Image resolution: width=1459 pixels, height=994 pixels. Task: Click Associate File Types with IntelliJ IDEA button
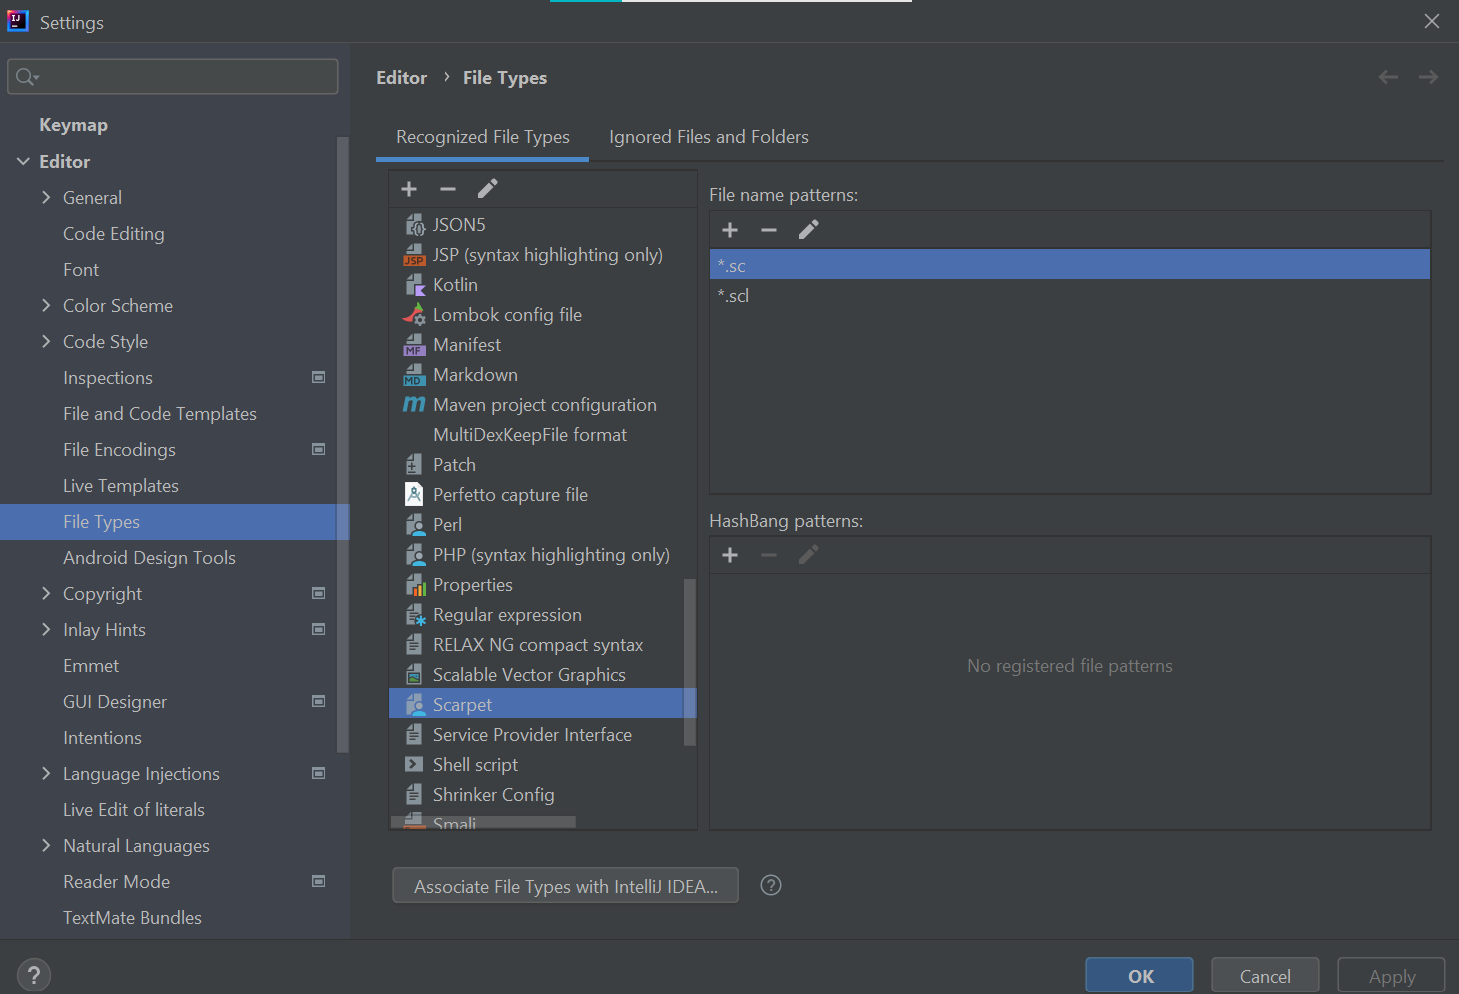click(565, 885)
